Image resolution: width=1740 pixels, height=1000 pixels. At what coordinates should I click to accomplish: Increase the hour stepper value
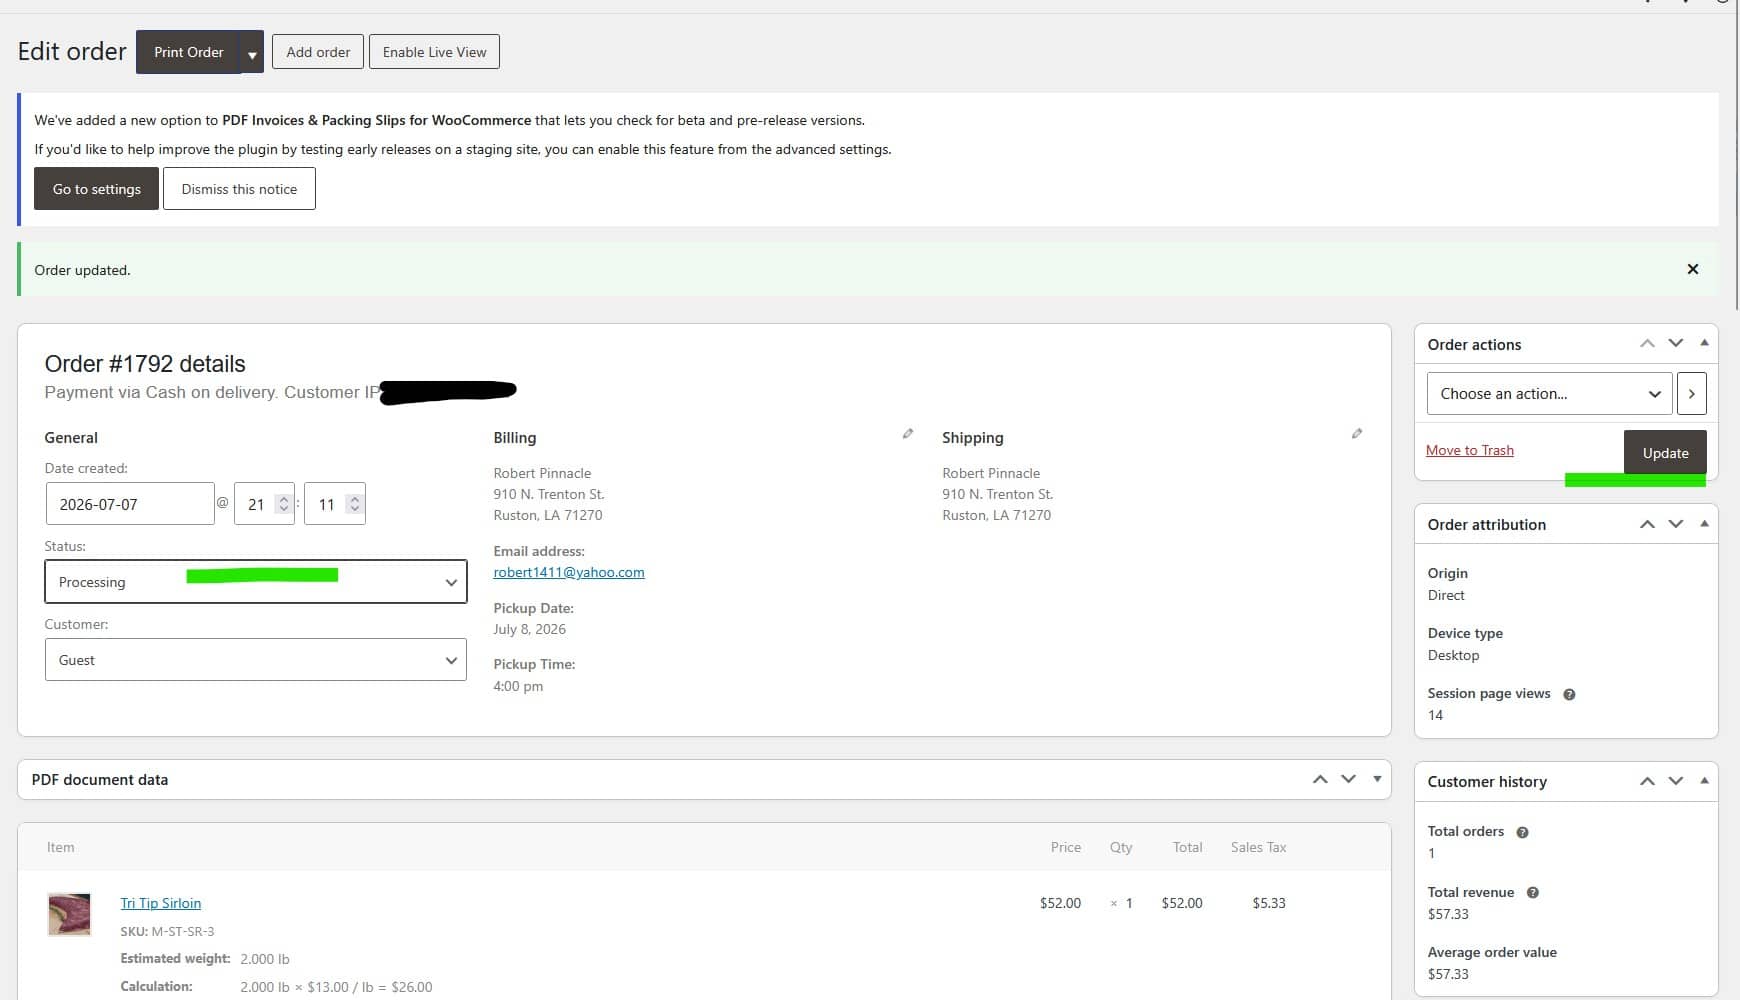click(x=284, y=498)
